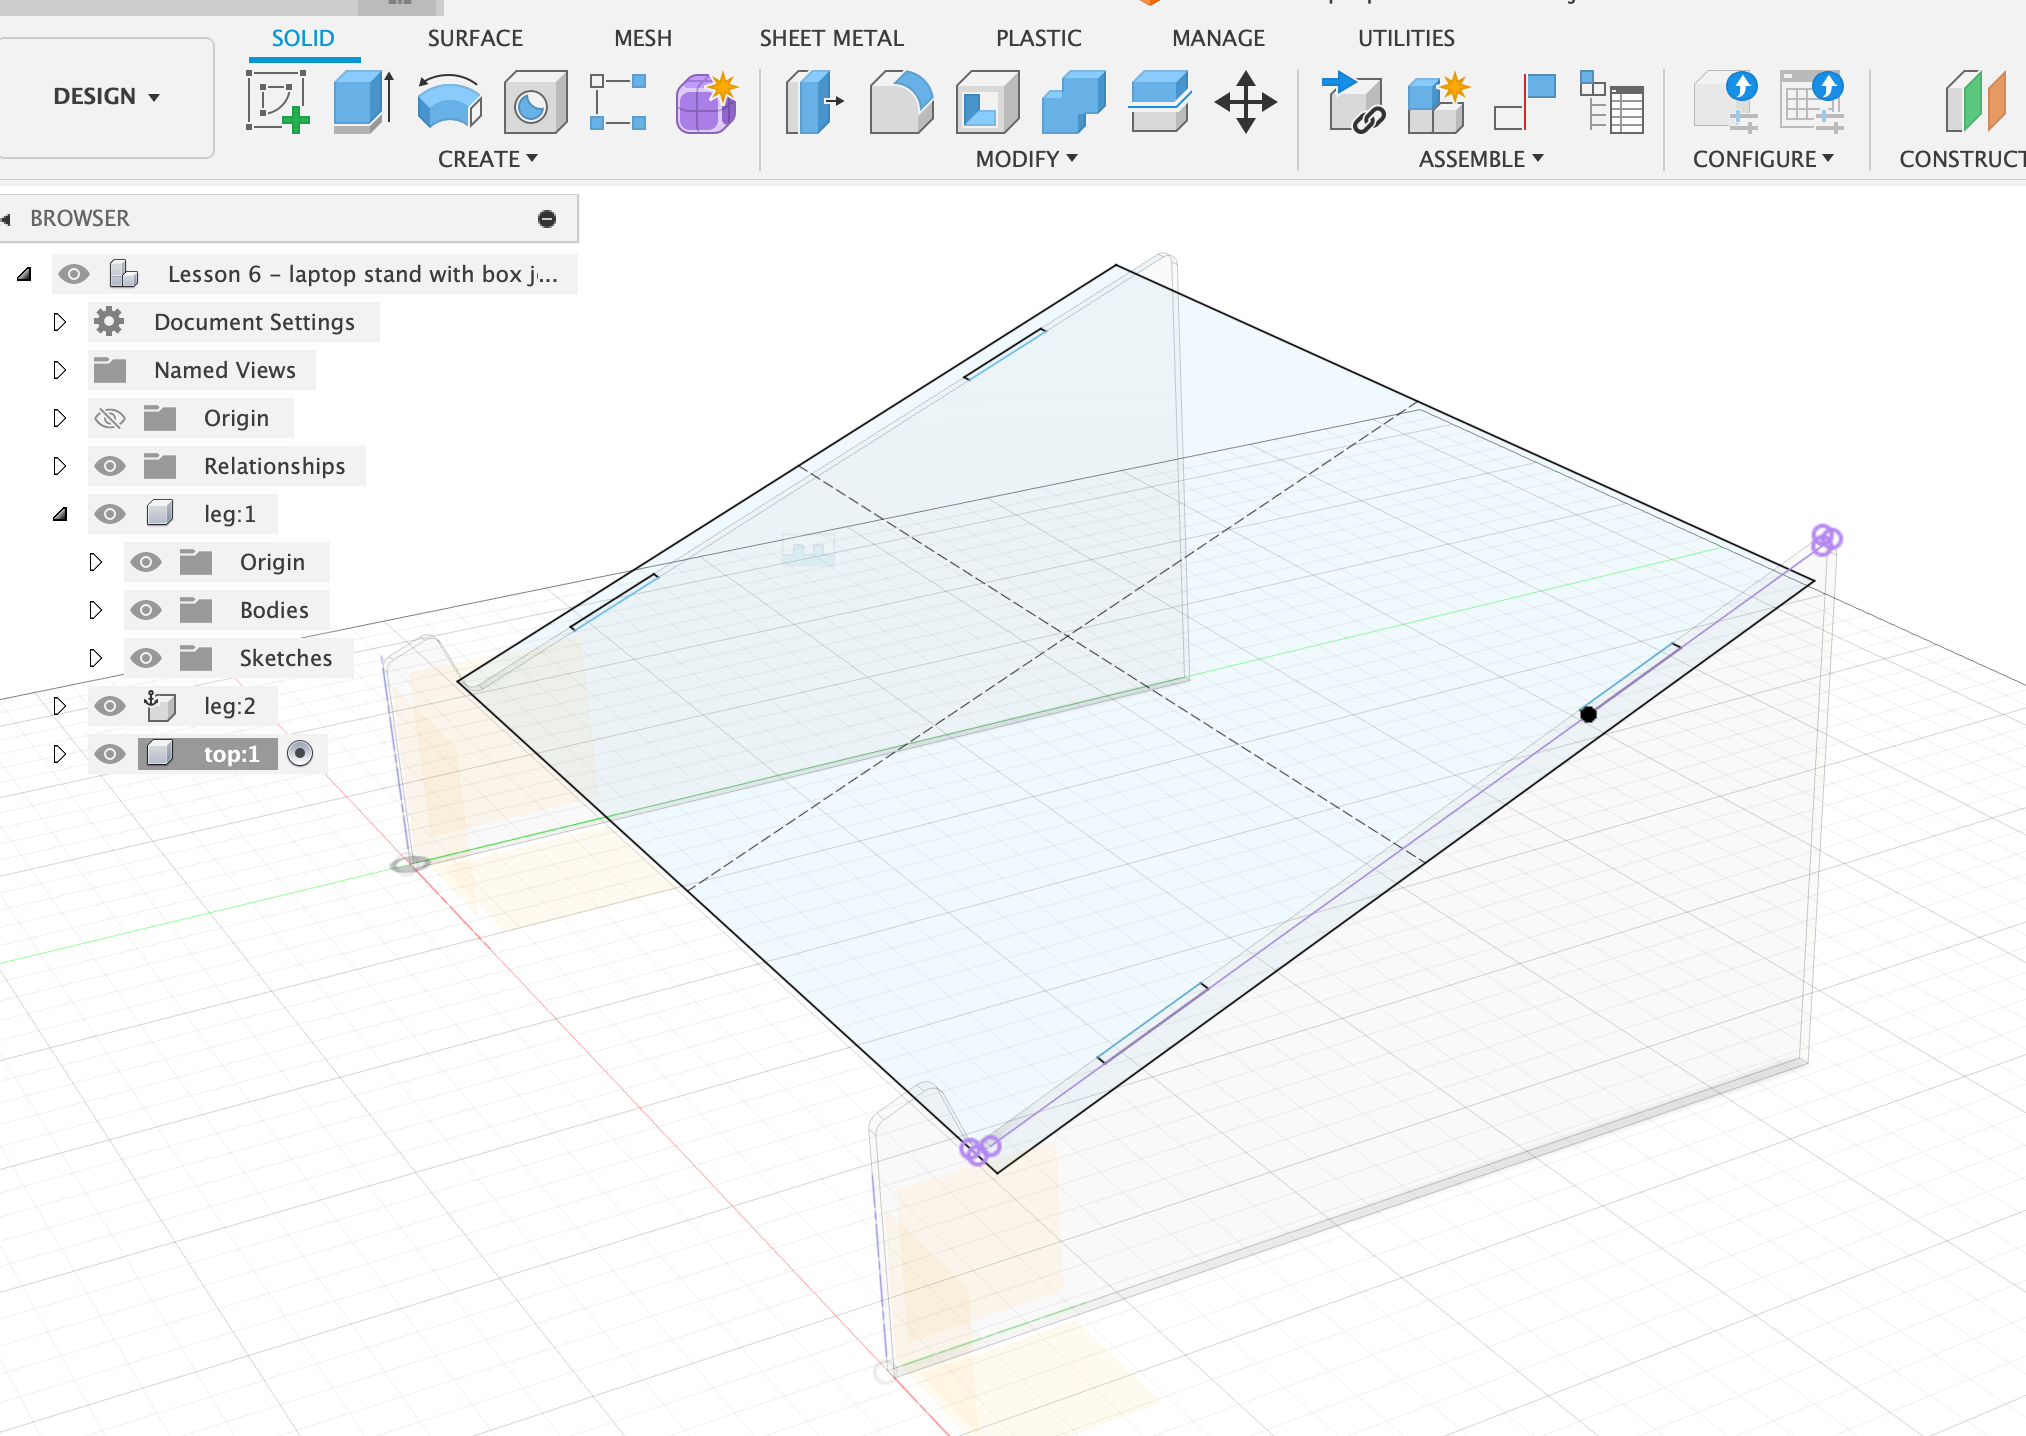
Task: Select the Press Pull tool
Action: click(814, 101)
